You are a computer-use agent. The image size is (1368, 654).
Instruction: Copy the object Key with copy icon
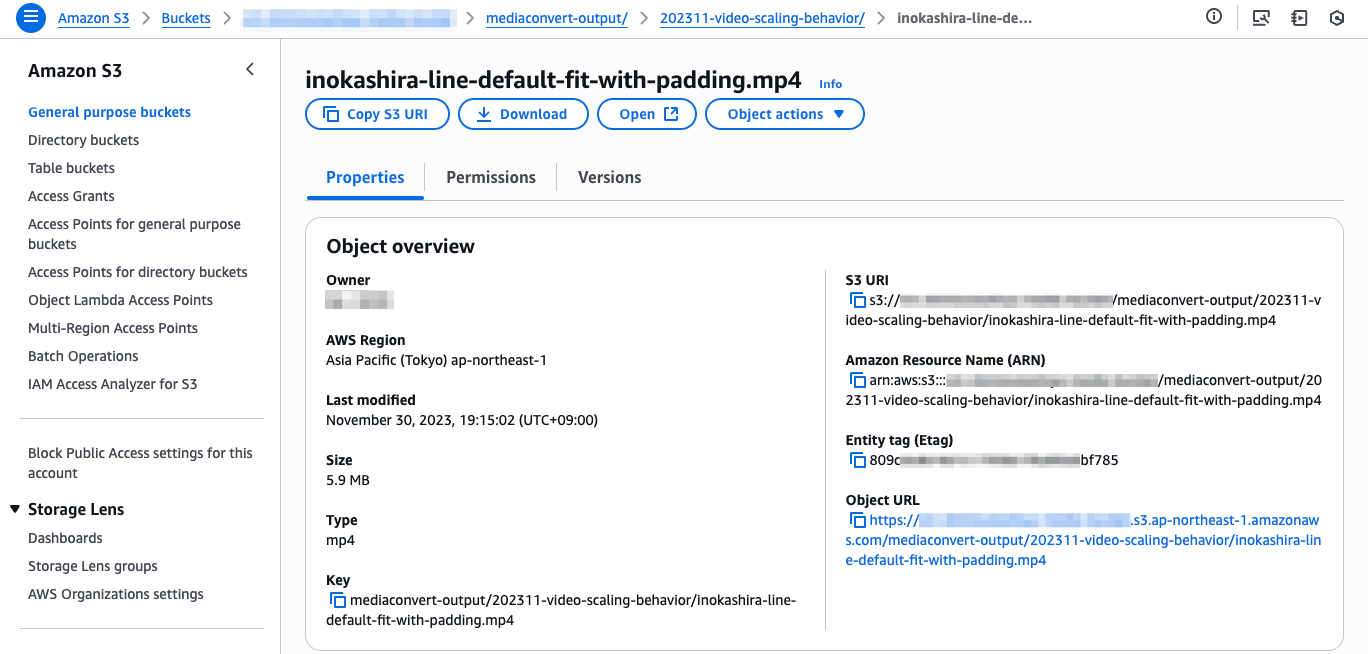337,600
